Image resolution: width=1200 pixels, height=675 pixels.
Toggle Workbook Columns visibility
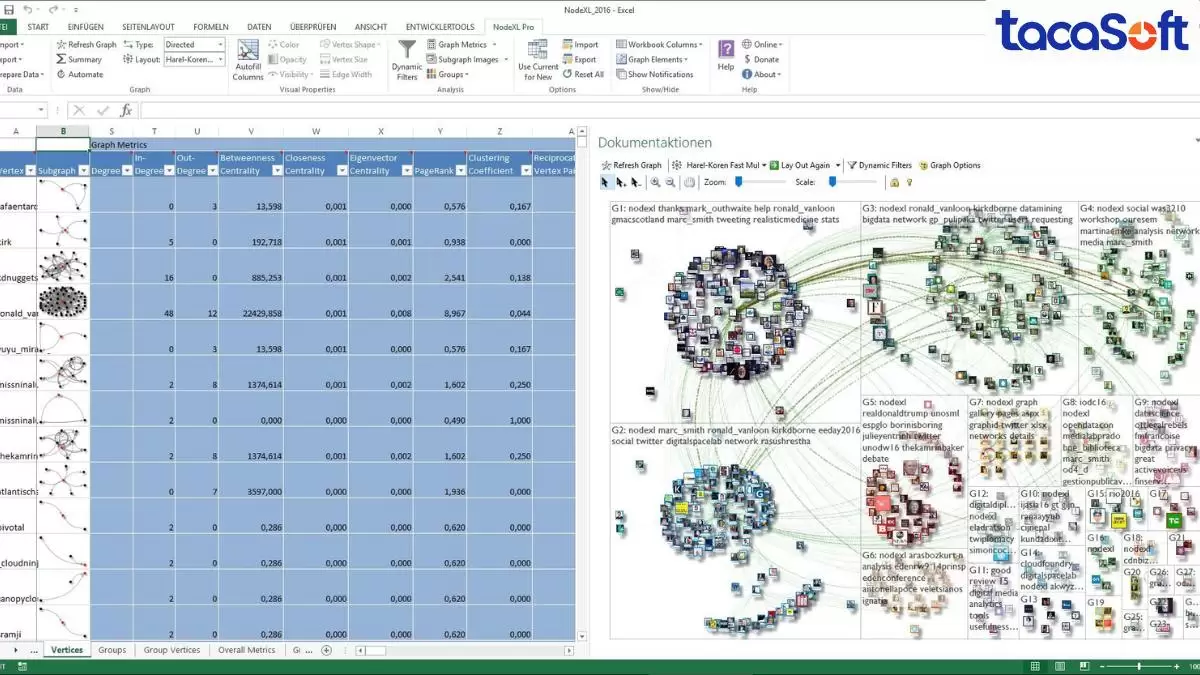pyautogui.click(x=657, y=44)
